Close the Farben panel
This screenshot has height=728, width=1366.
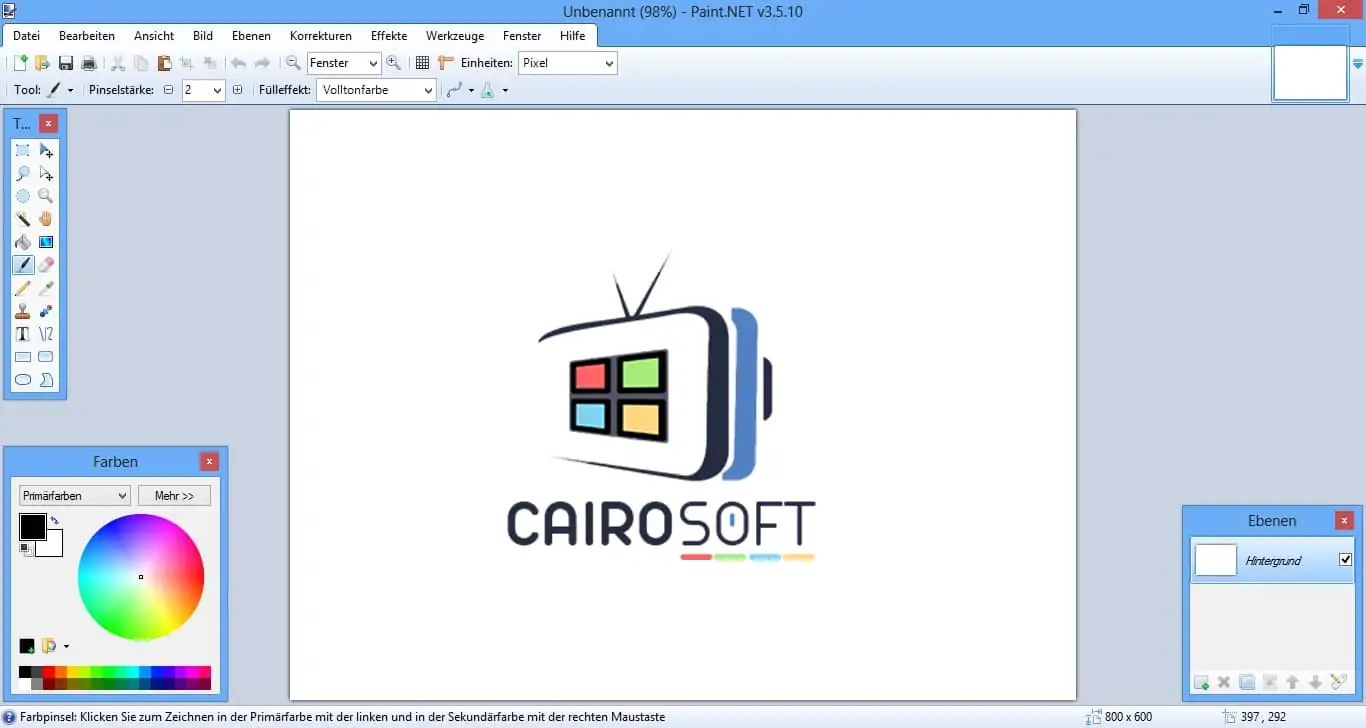point(209,461)
